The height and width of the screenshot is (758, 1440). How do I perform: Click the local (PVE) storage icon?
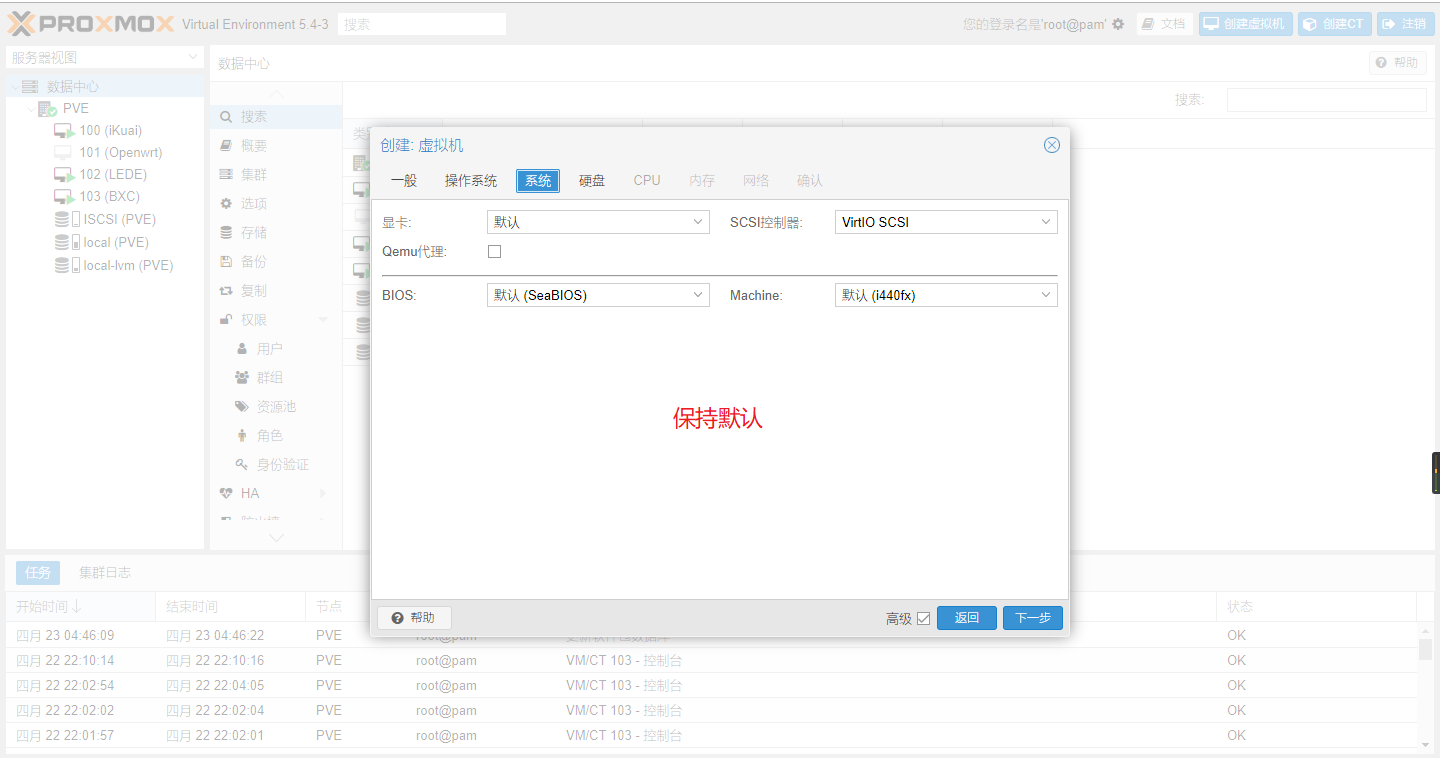(x=66, y=242)
